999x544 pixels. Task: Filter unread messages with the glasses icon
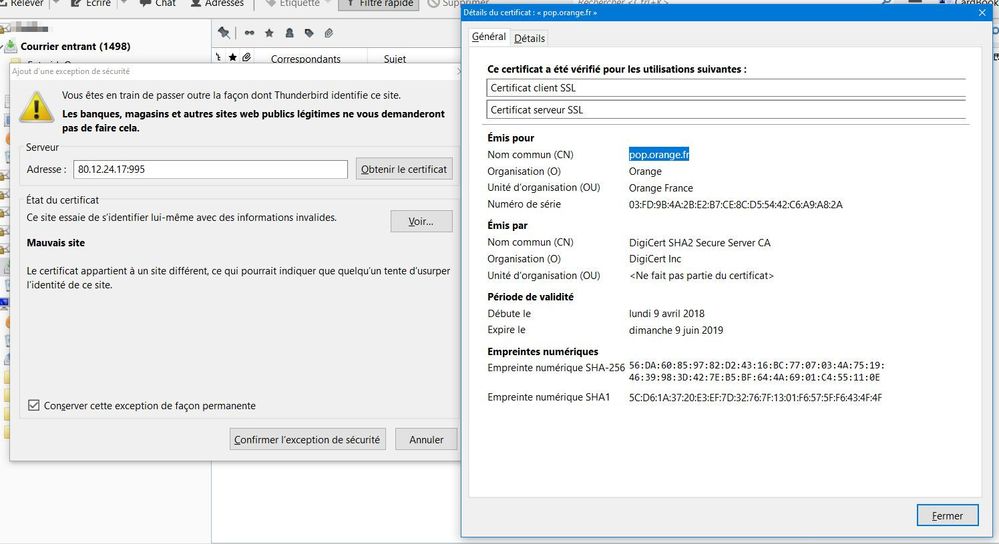point(249,33)
